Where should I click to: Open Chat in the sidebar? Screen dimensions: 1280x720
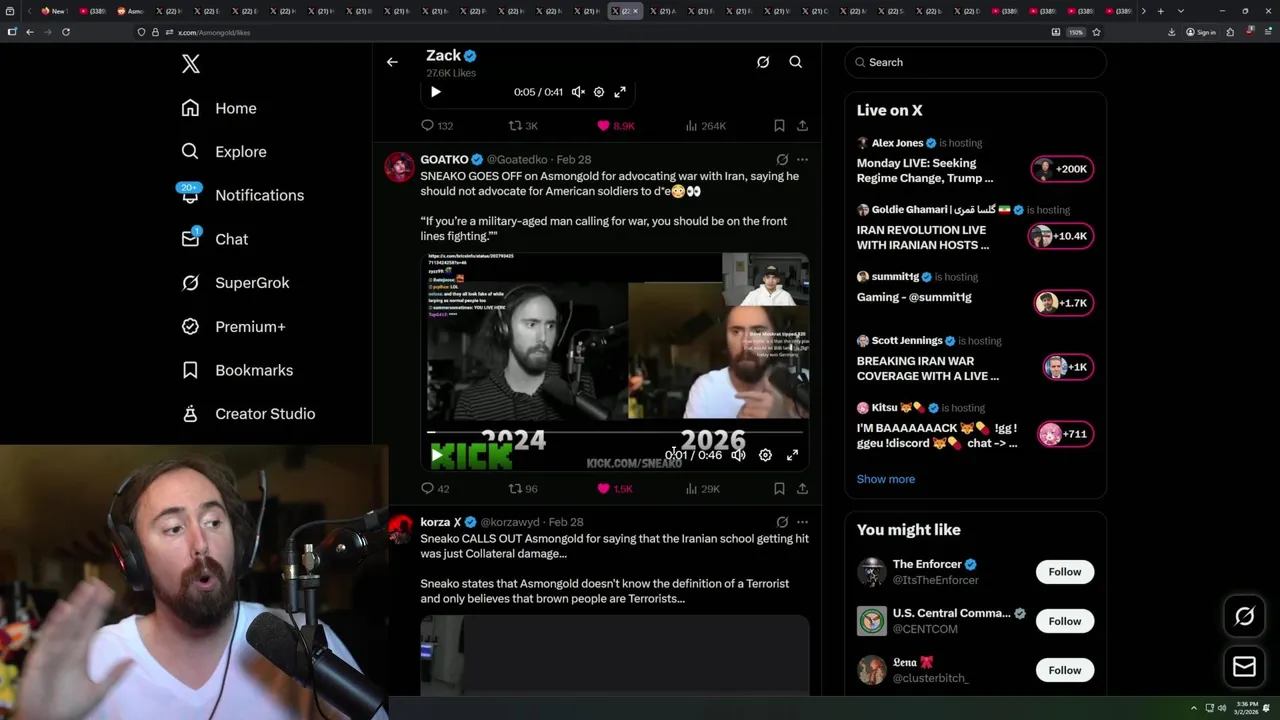(214, 239)
